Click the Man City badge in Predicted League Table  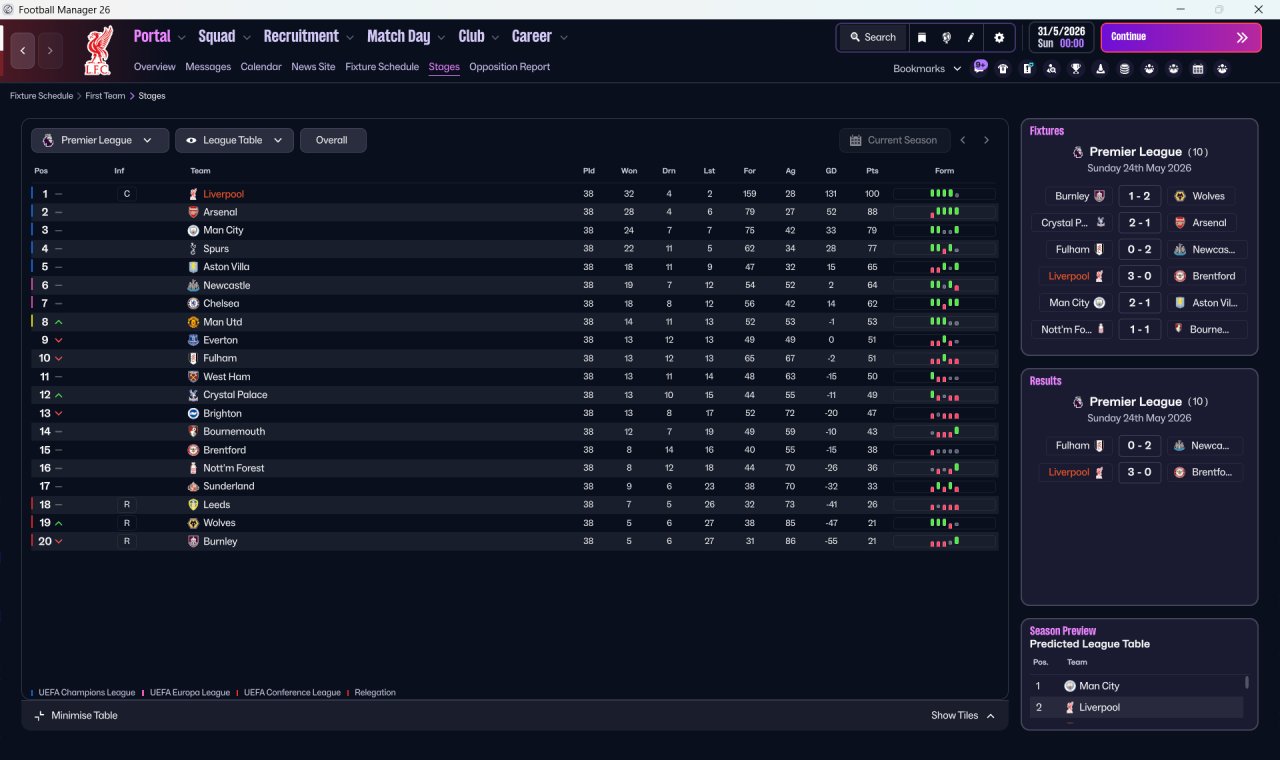point(1070,686)
